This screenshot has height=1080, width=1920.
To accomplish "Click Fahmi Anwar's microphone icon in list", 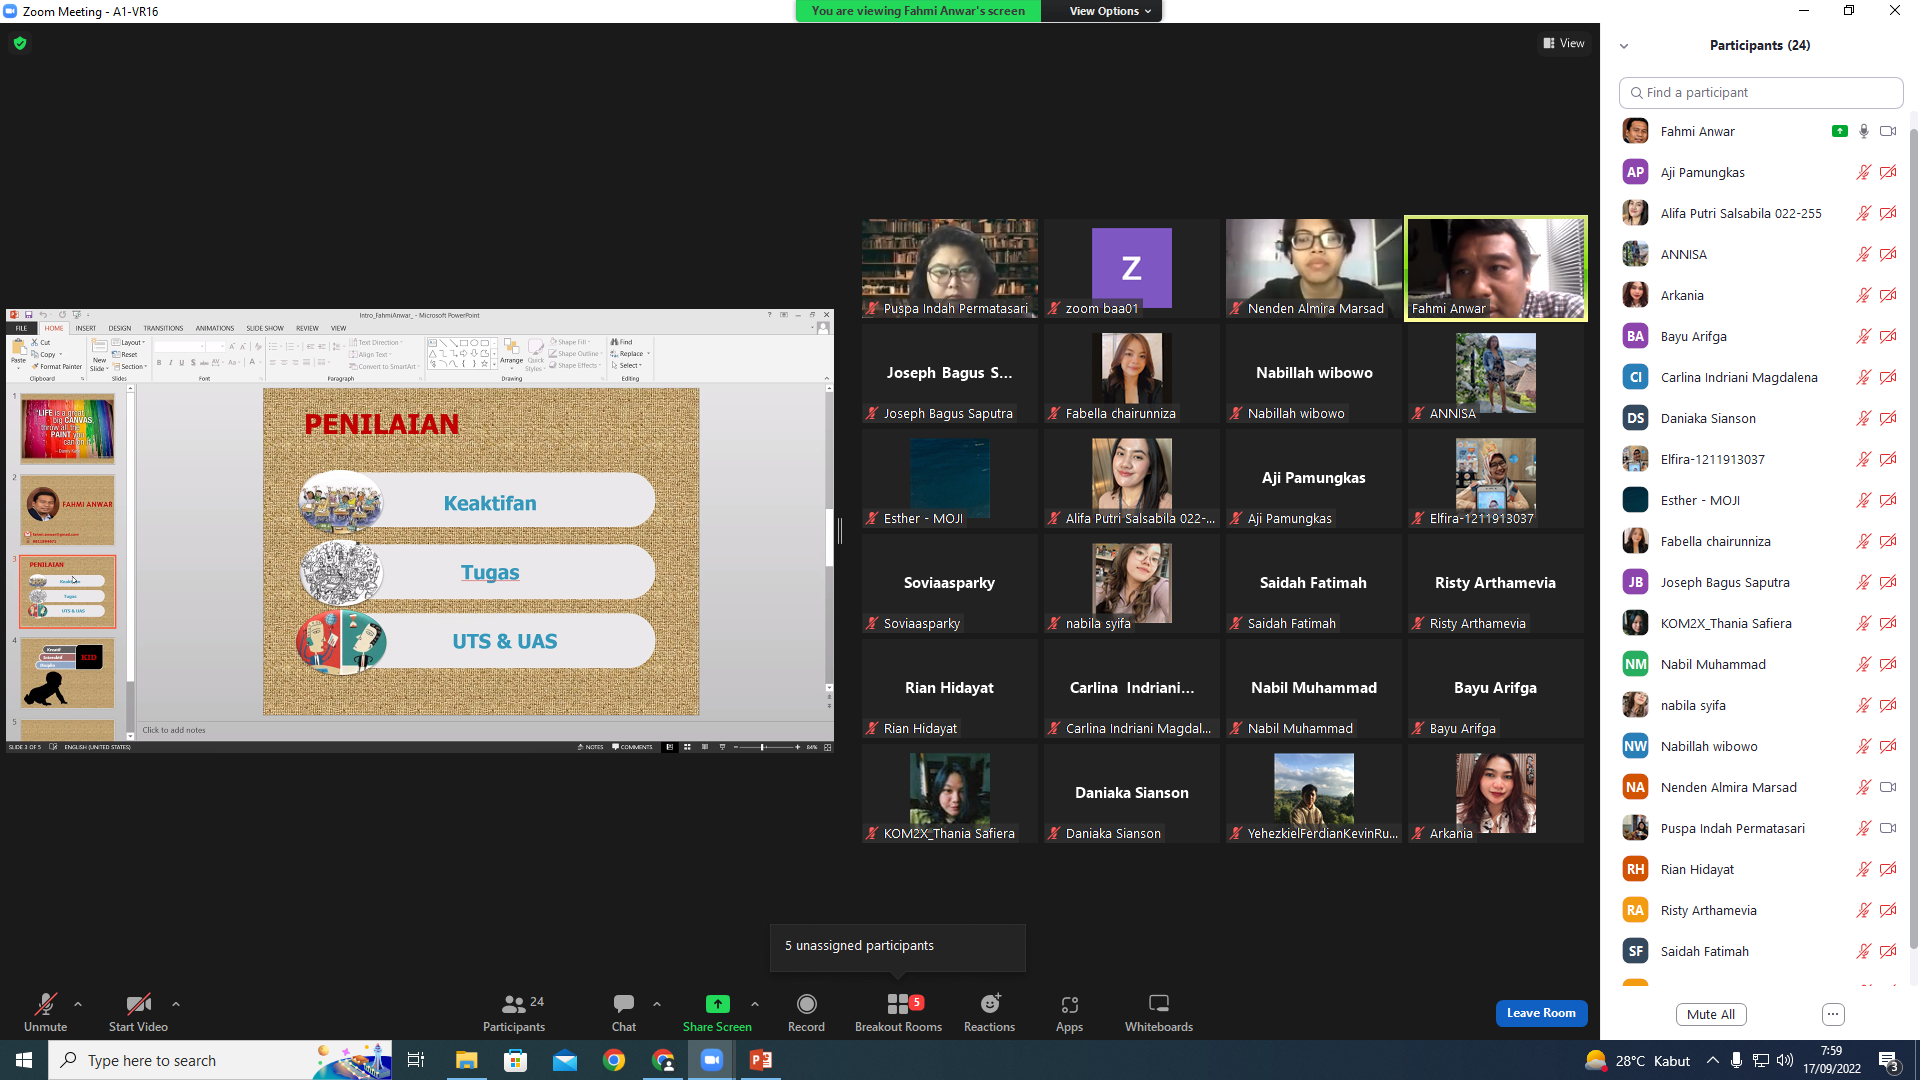I will [1864, 131].
